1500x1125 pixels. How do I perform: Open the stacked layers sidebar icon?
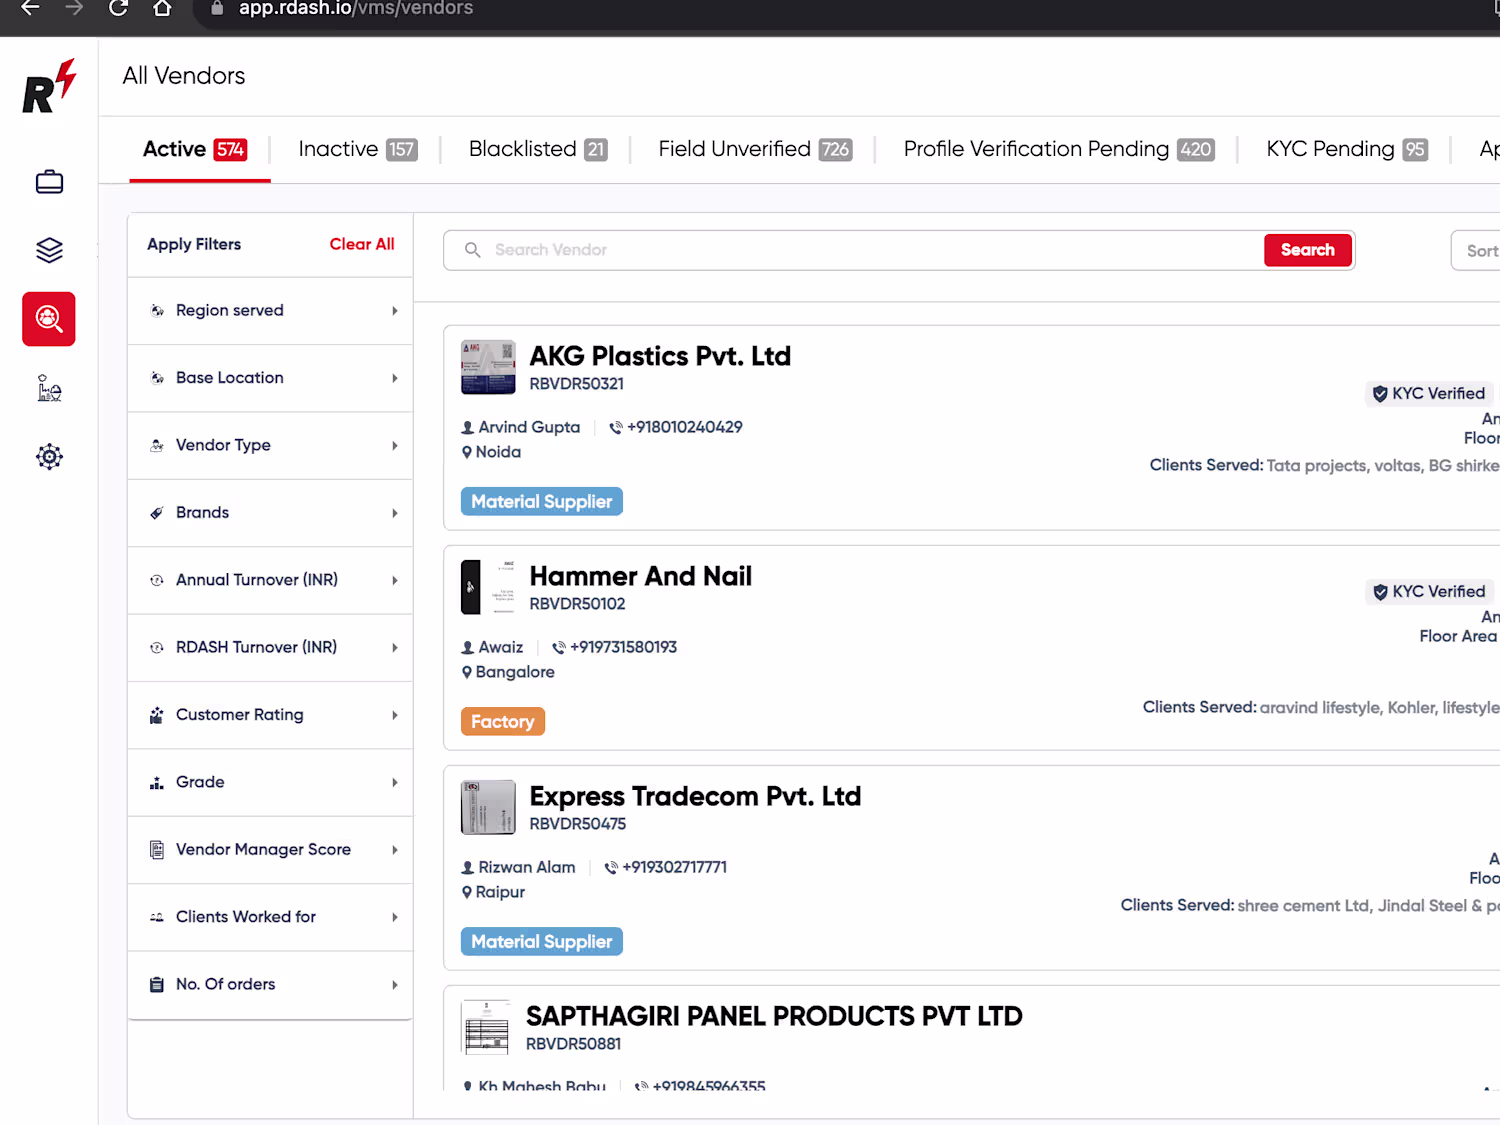pyautogui.click(x=49, y=250)
